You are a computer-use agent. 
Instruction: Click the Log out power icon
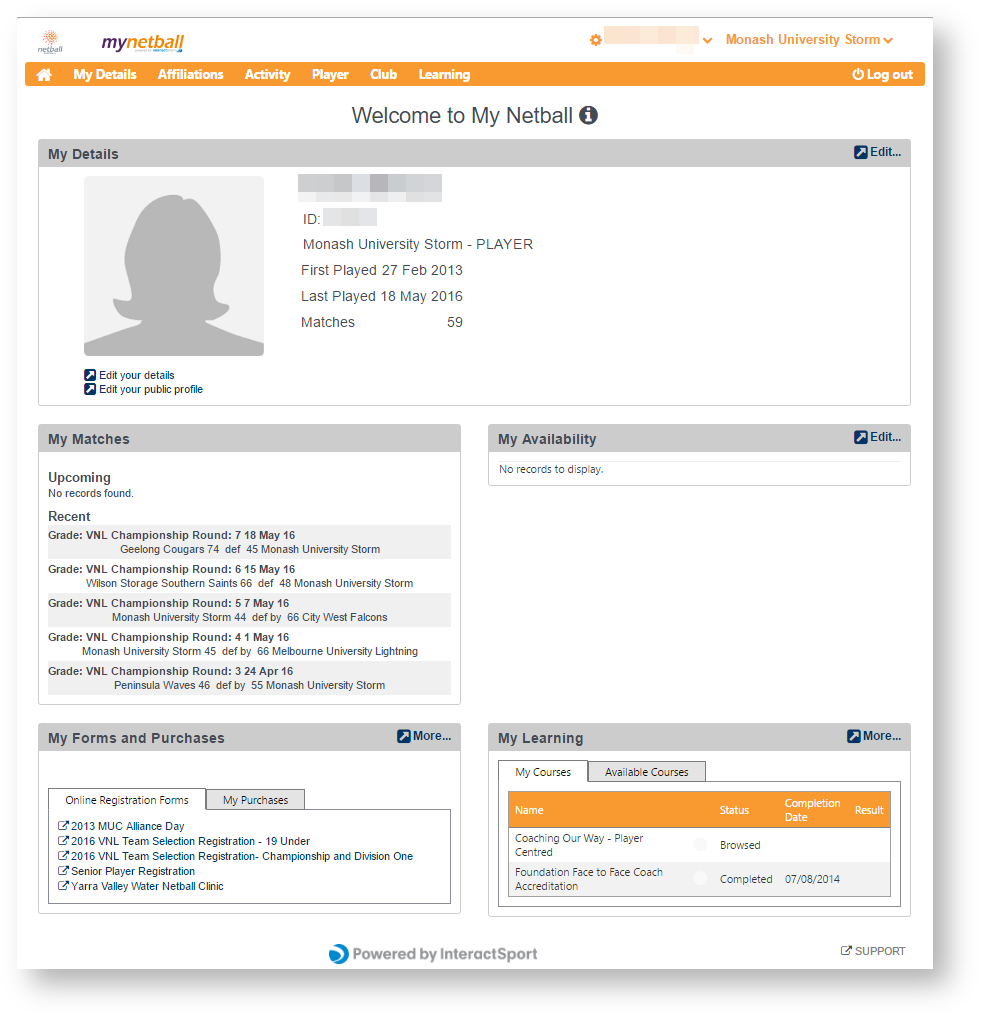[x=858, y=75]
